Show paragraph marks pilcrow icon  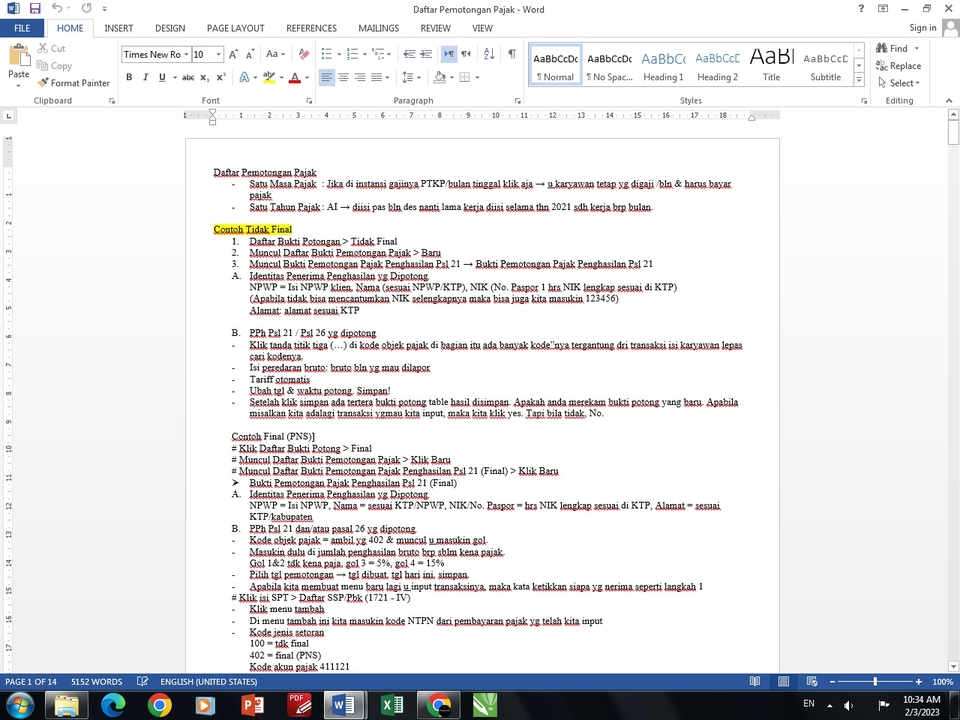pos(512,54)
